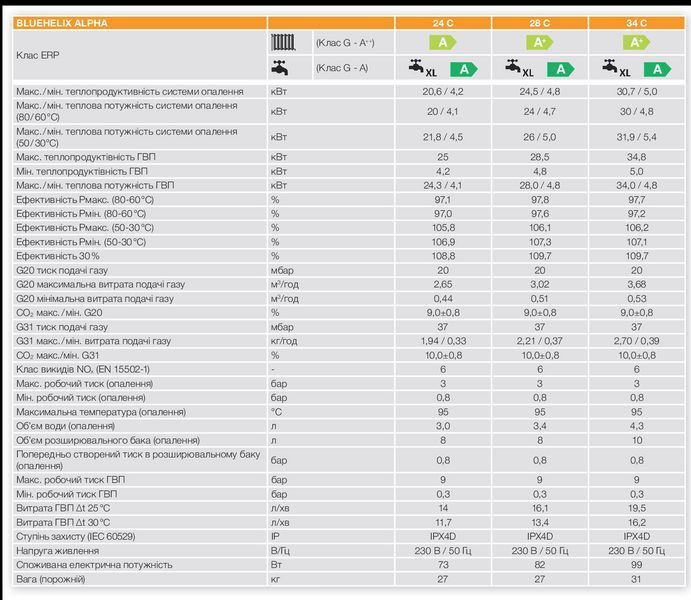The image size is (691, 600).
Task: Select the '24 C' column header
Action: point(443,23)
